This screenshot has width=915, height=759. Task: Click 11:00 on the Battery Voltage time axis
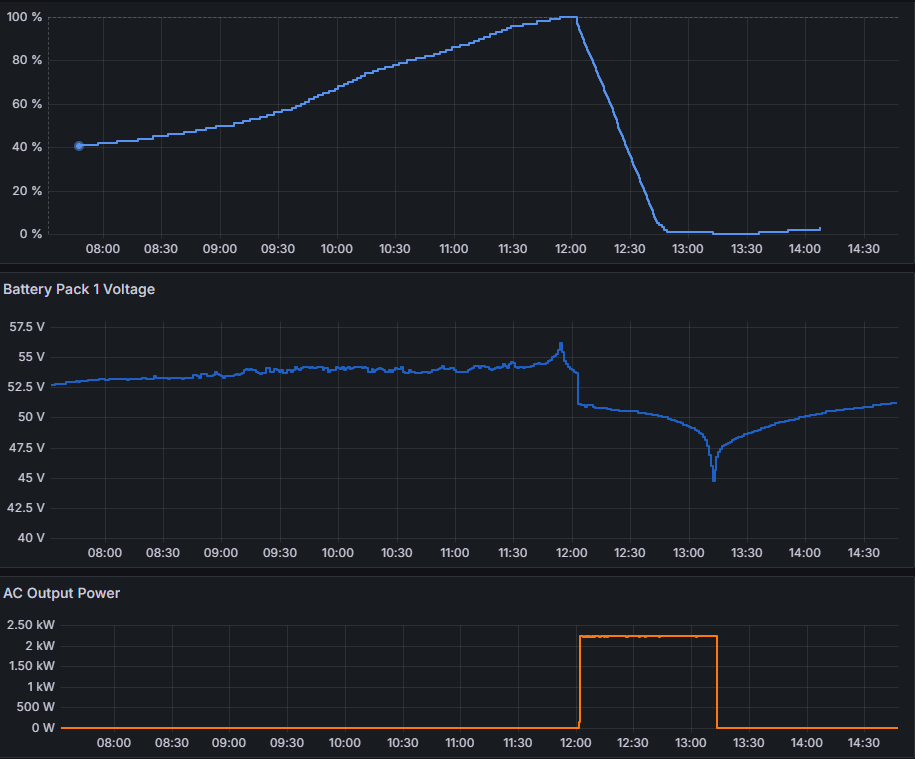(455, 553)
